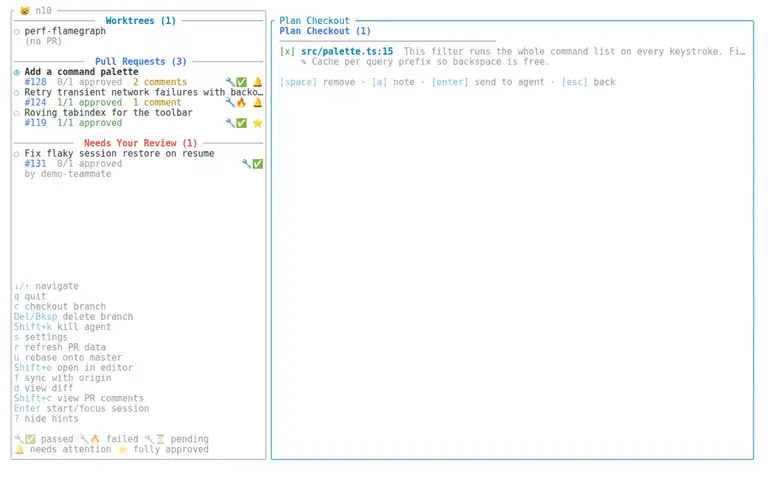This screenshot has height=480, width=768.
Task: Open the perf-flamegraph worktree
Action: click(x=65, y=31)
